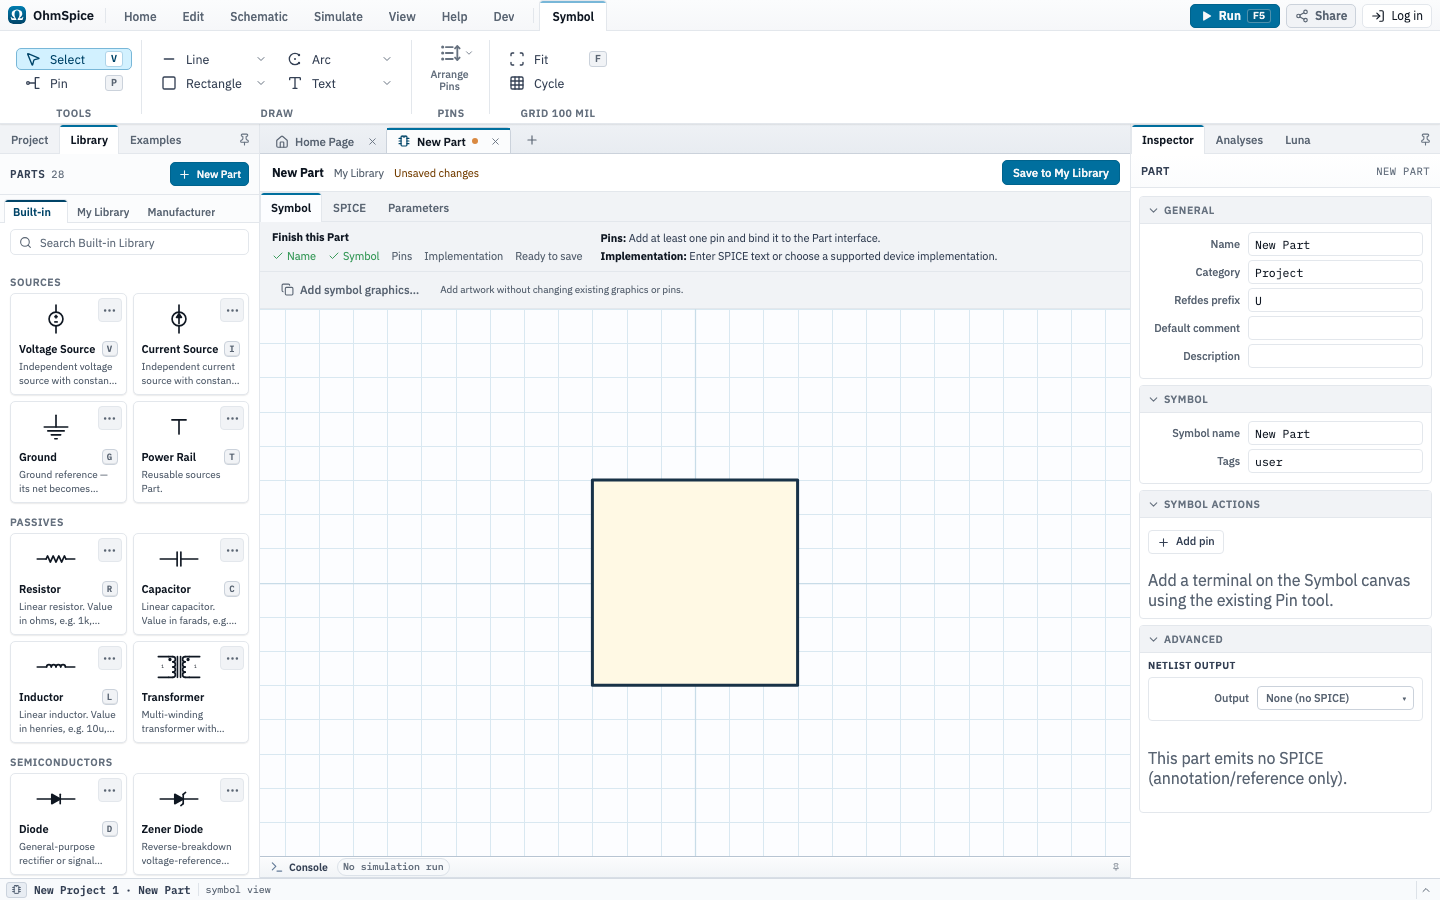Add a new document tab

[532, 141]
